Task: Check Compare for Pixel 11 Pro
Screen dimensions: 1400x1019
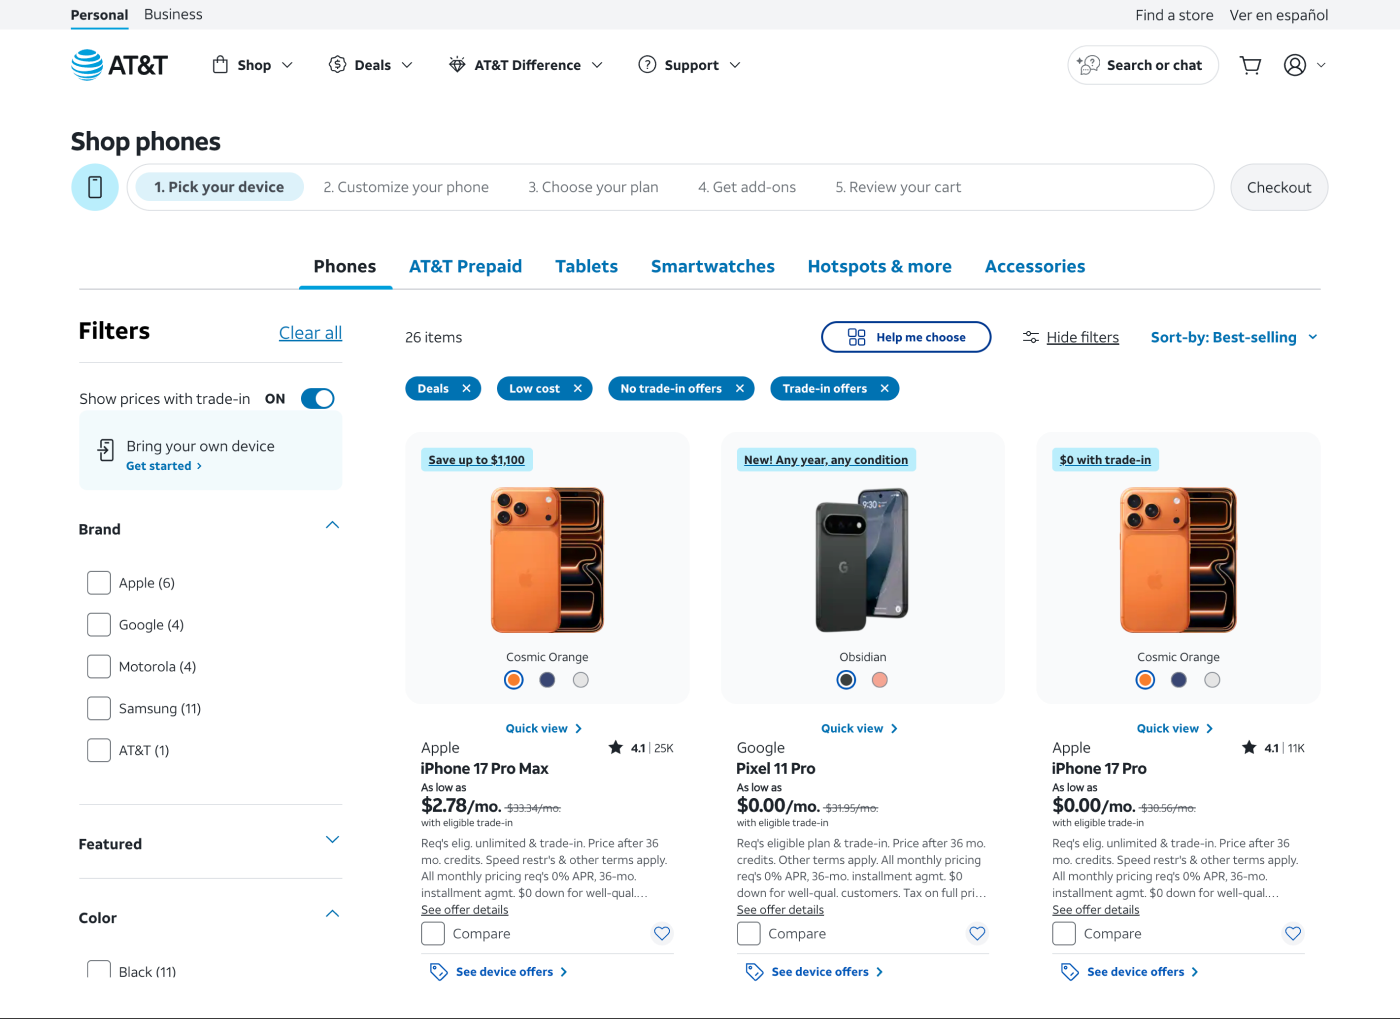Action: pos(749,934)
